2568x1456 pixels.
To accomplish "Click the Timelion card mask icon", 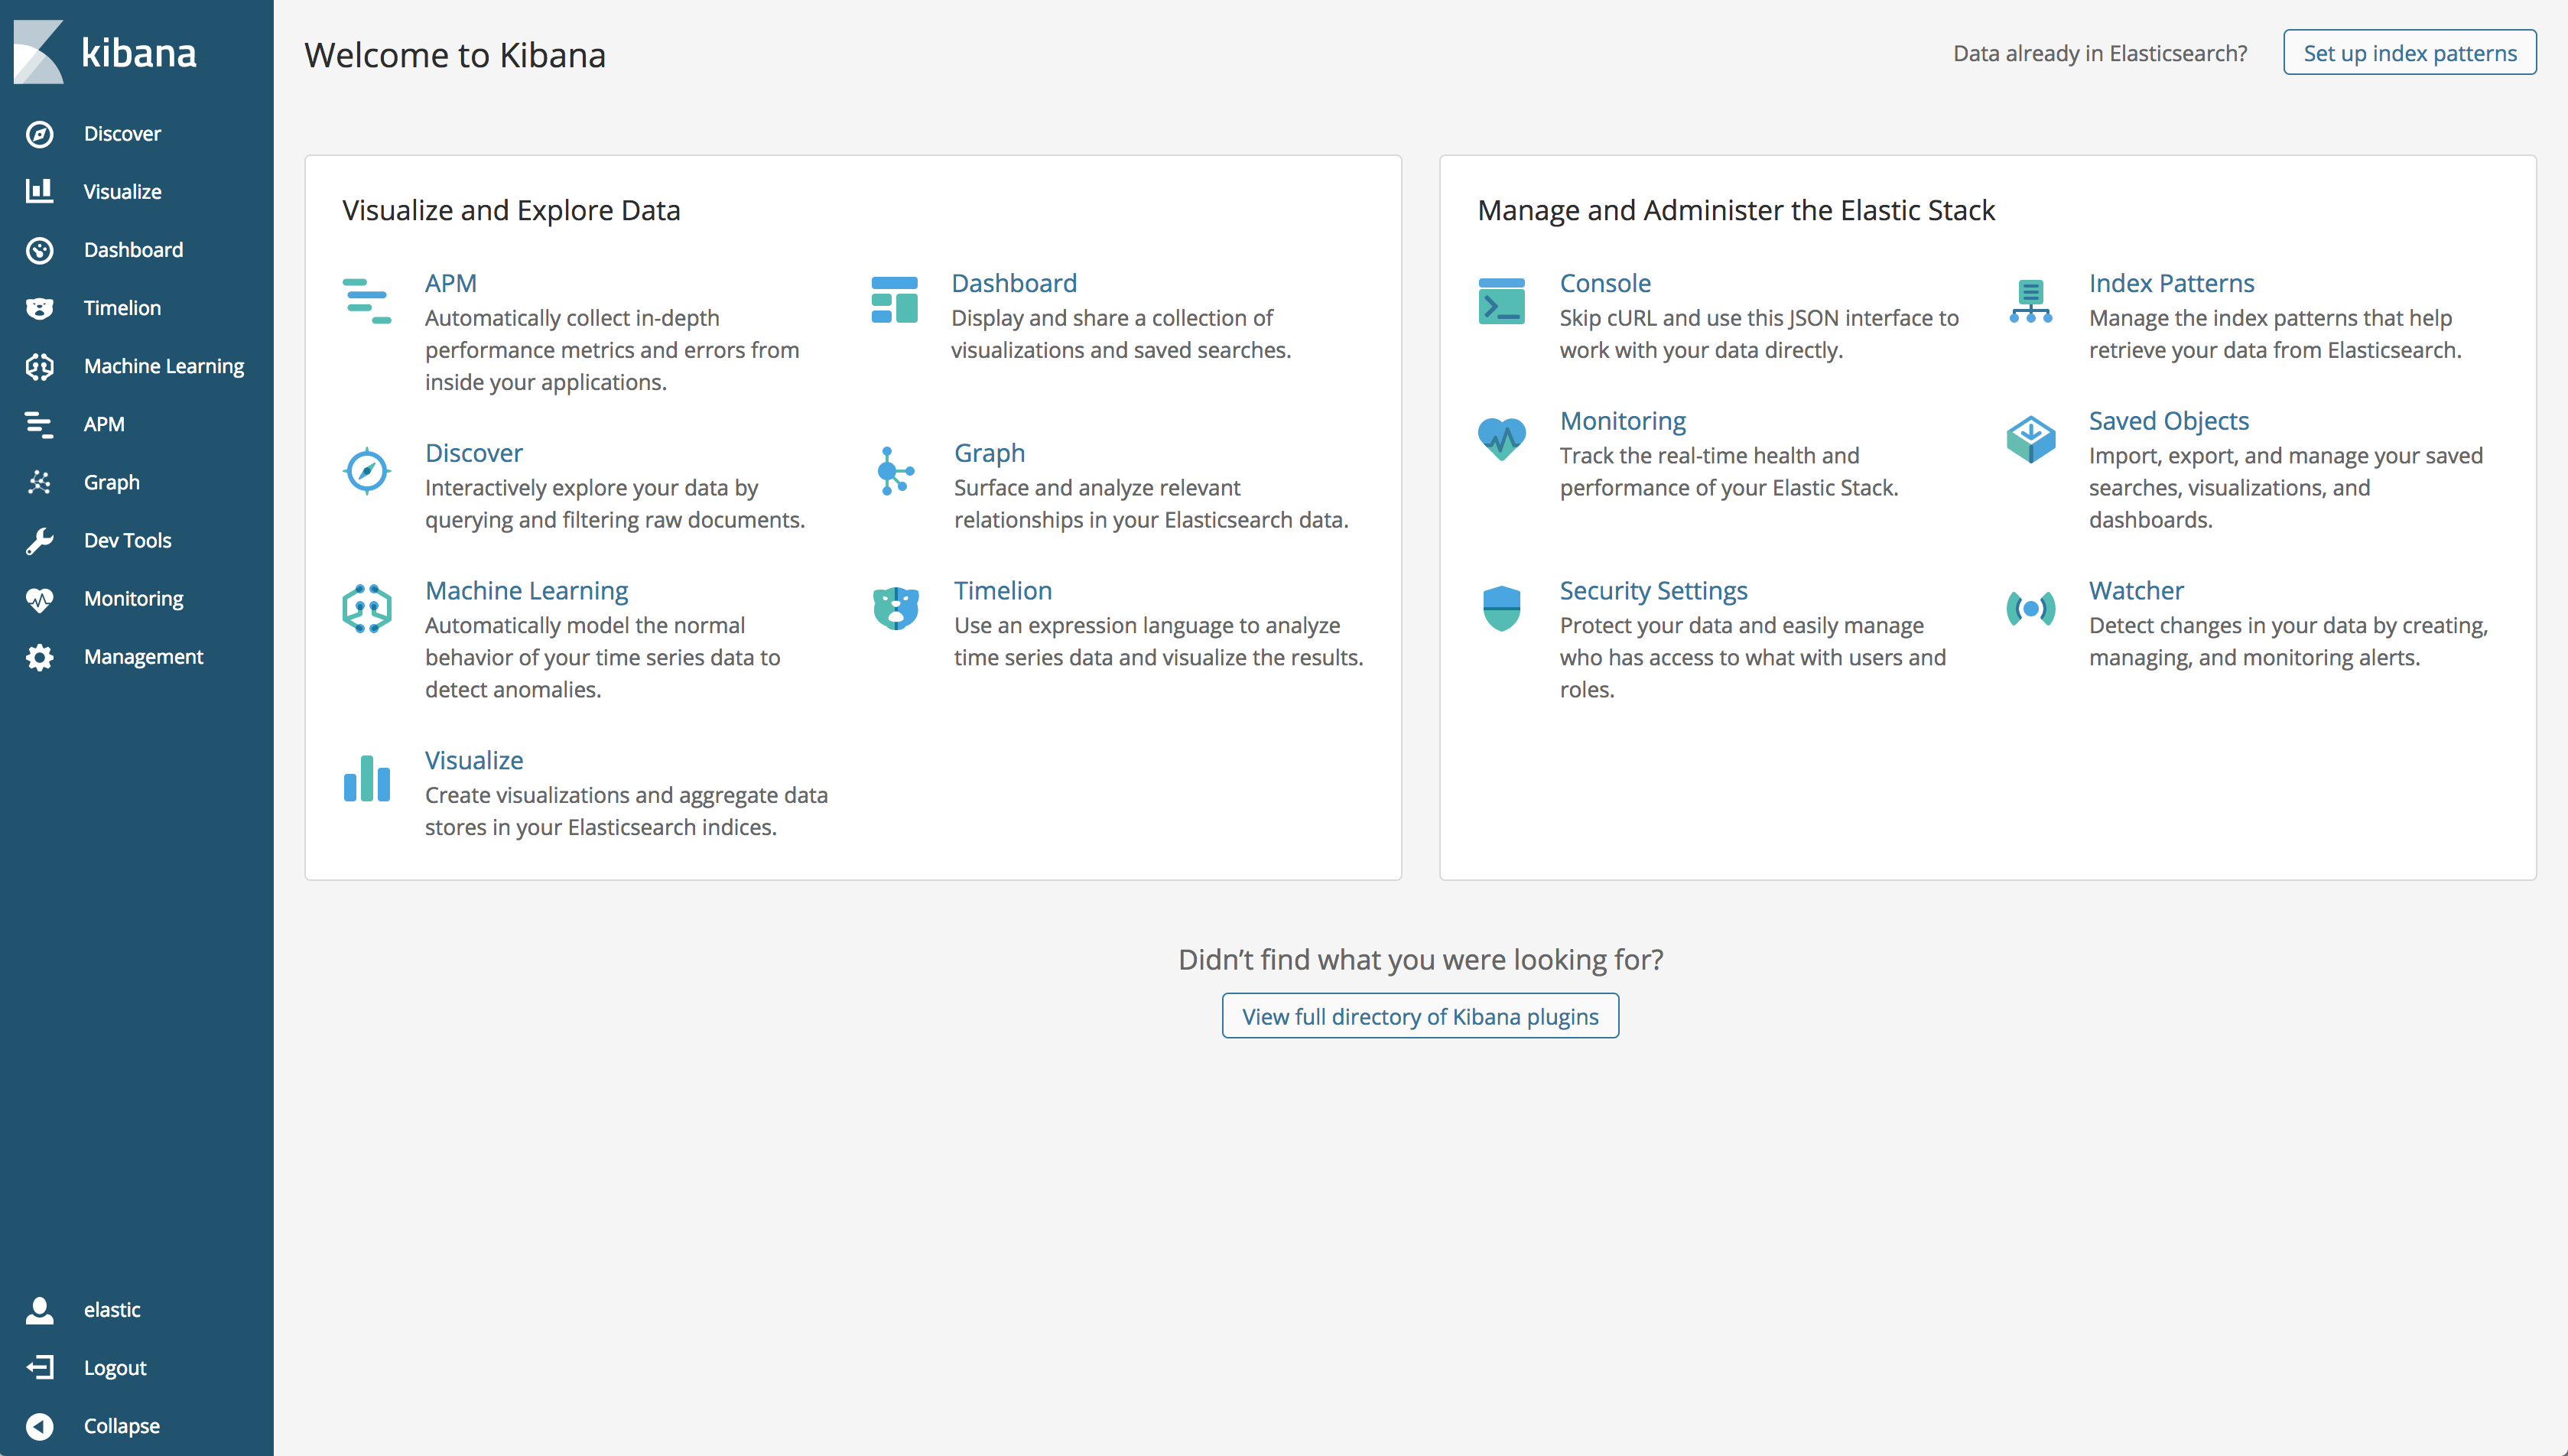I will 896,608.
